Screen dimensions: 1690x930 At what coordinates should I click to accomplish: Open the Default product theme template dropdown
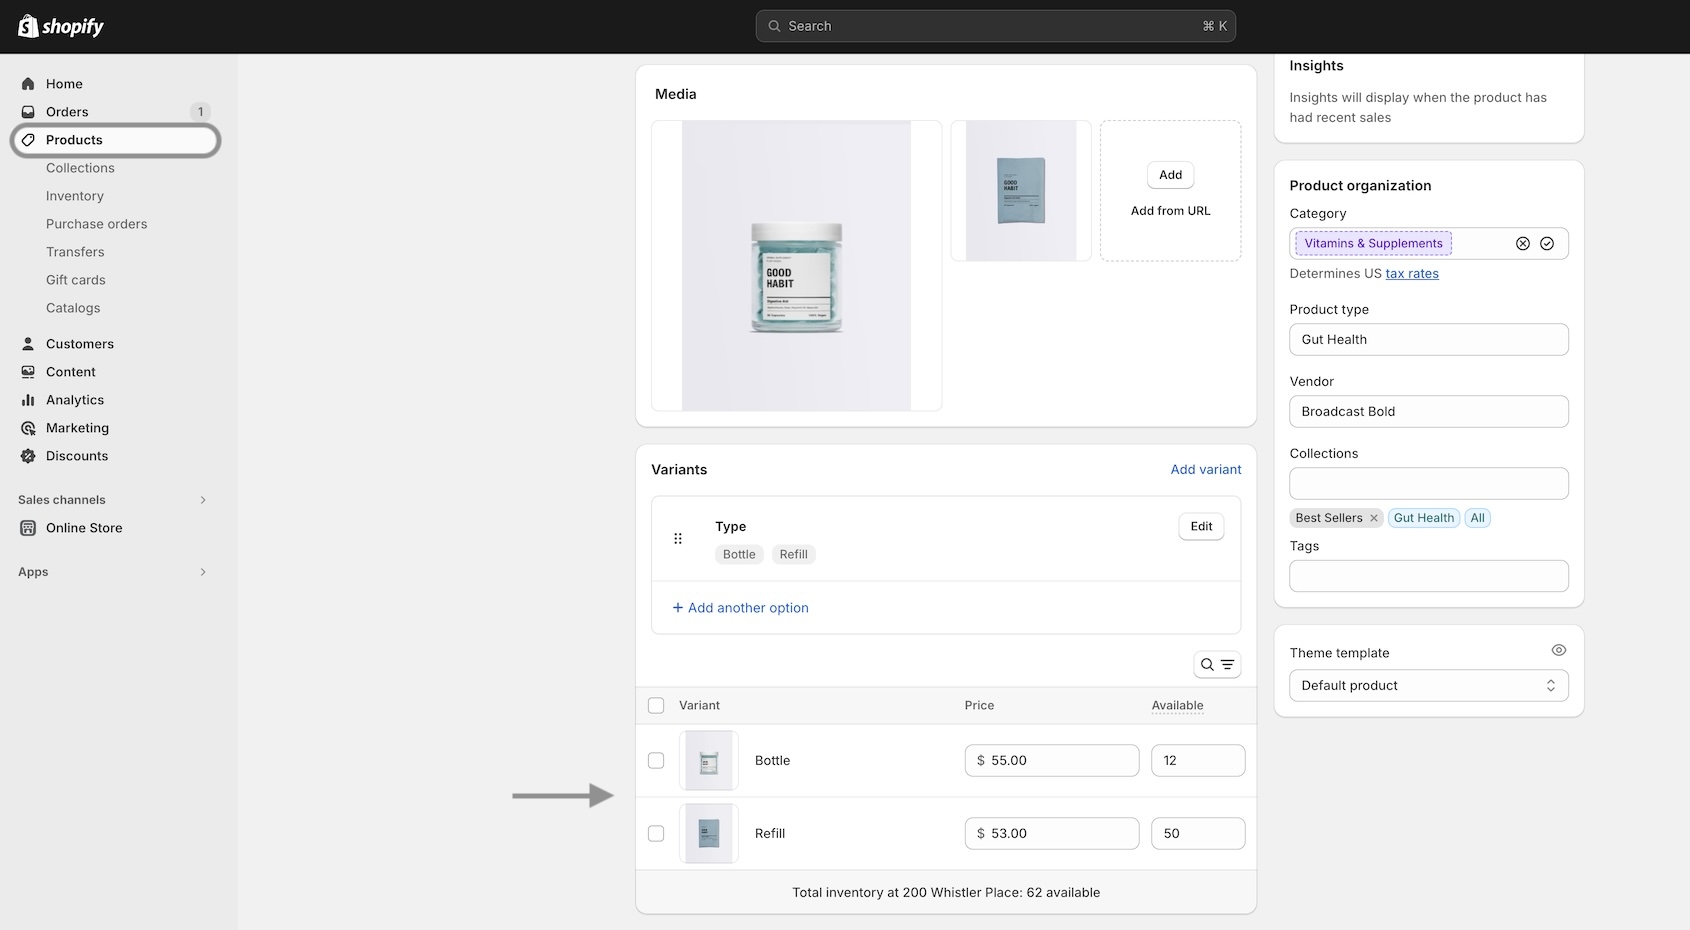(x=1428, y=686)
